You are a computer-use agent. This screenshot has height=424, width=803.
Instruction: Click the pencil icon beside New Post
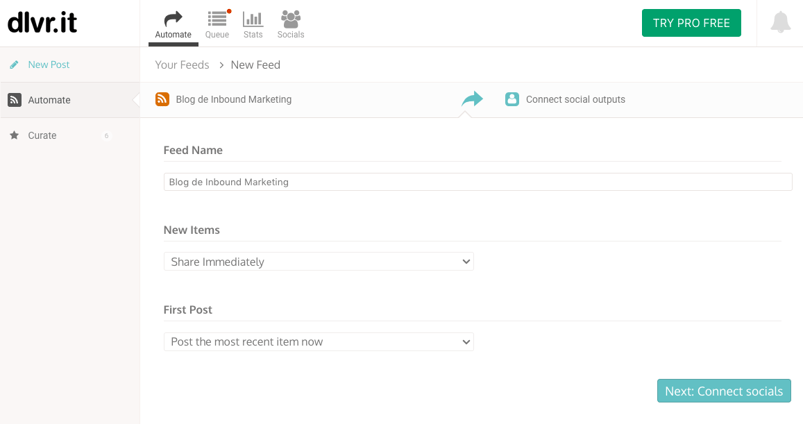pos(14,65)
